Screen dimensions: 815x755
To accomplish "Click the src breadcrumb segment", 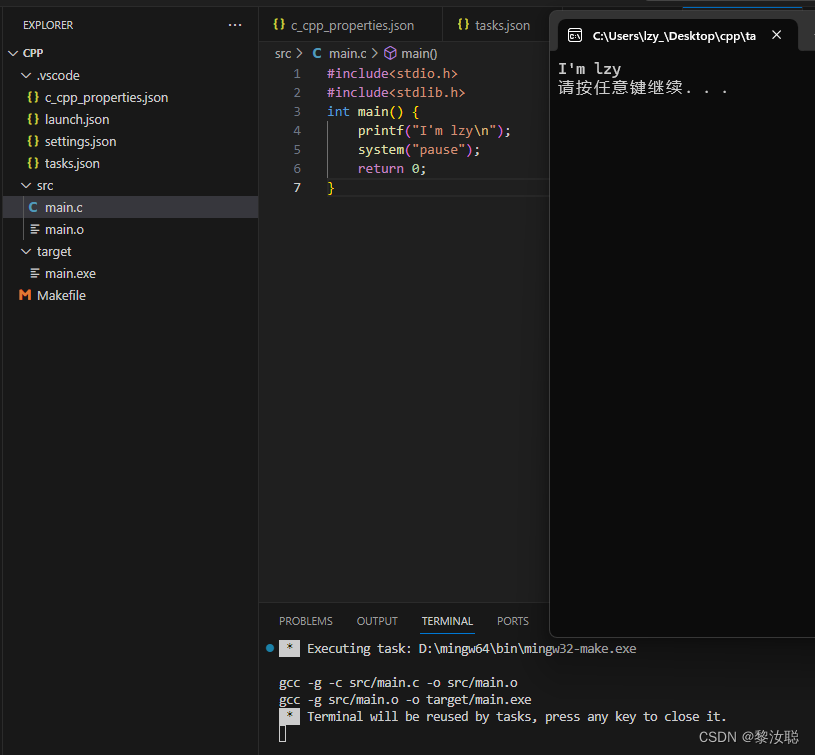I will (283, 54).
